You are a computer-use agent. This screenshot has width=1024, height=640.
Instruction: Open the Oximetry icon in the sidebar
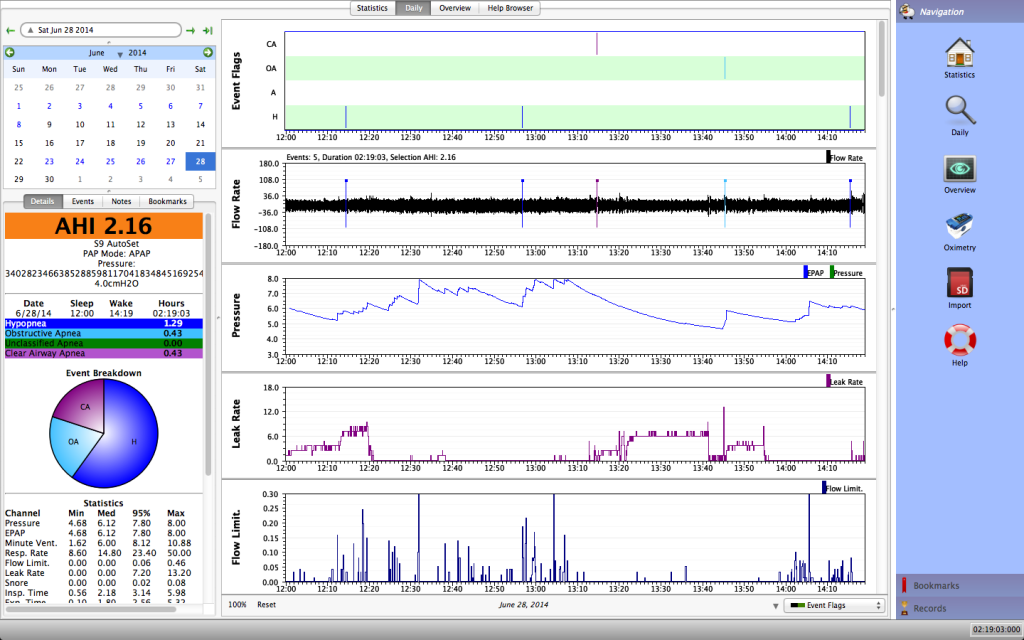pyautogui.click(x=959, y=227)
